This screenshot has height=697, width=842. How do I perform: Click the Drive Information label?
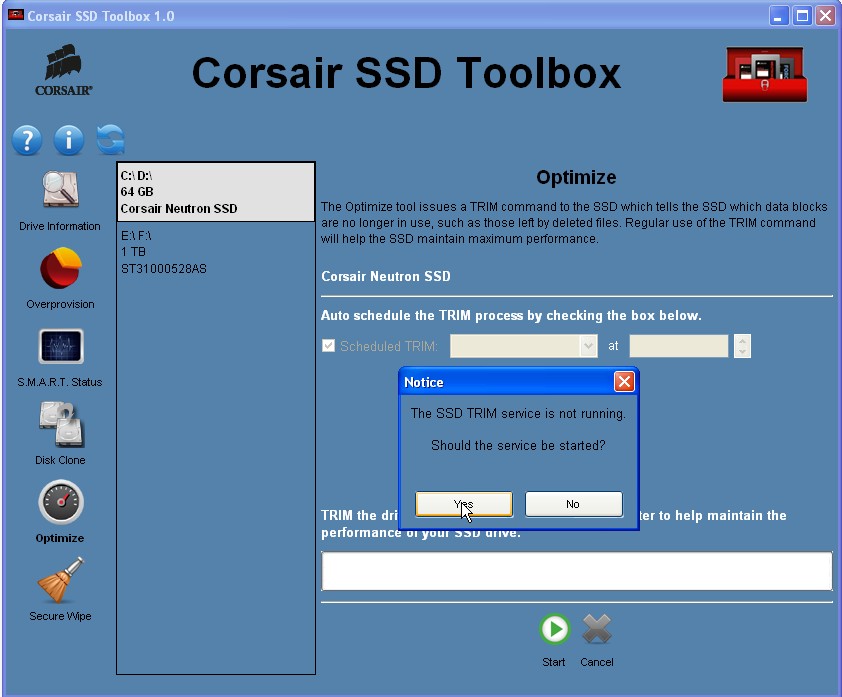[x=60, y=226]
